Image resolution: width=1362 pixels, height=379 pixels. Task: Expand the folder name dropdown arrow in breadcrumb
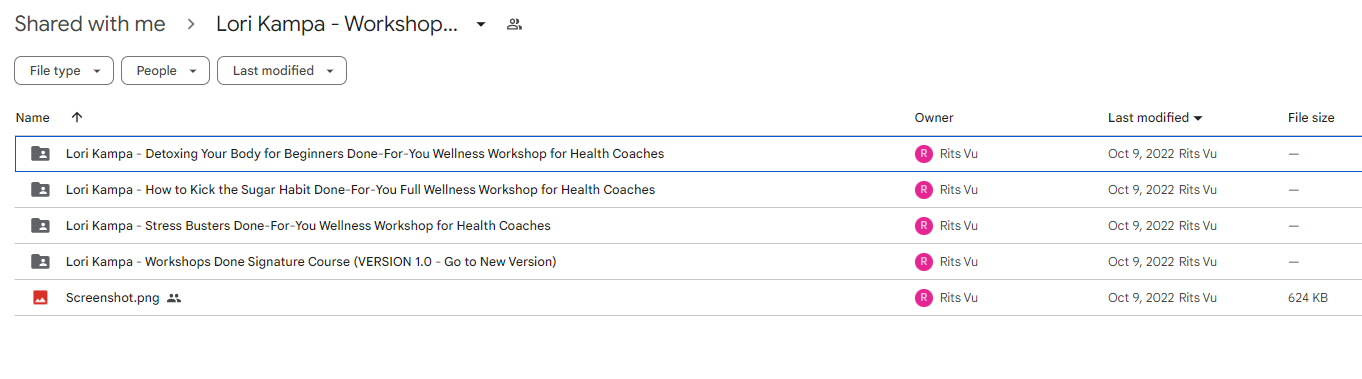[x=481, y=25]
